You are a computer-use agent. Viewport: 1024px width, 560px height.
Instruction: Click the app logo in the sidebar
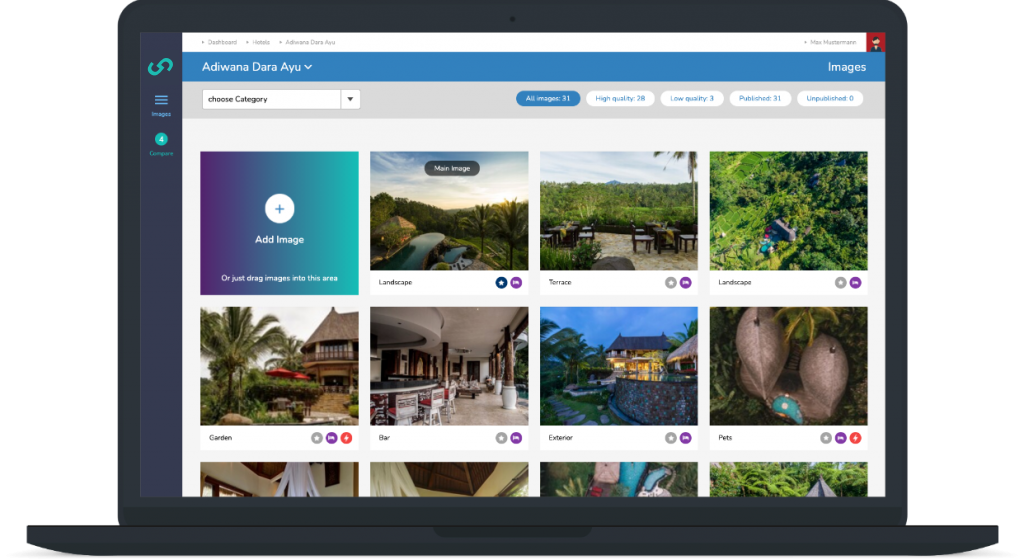tap(160, 67)
